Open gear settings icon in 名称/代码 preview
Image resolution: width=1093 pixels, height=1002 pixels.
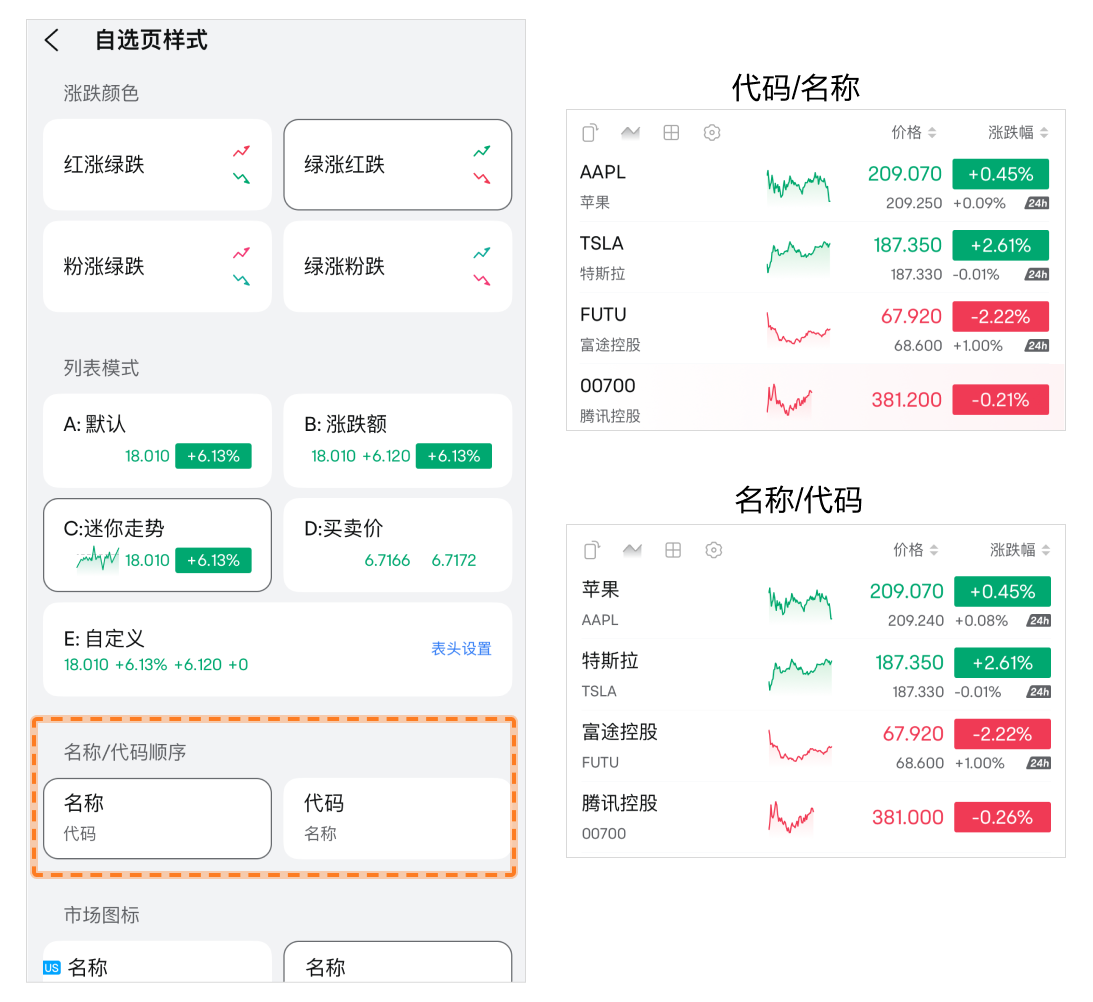pos(713,550)
